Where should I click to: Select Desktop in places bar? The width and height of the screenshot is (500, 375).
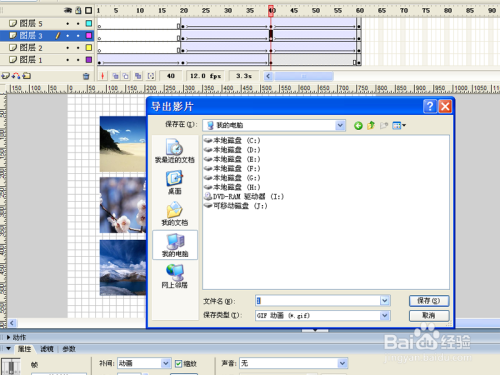point(175,182)
